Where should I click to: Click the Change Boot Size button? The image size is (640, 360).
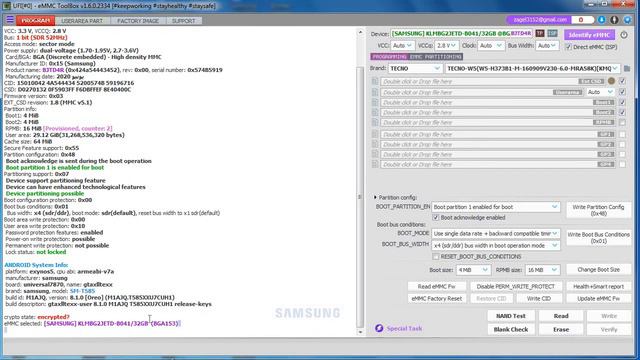coord(598,270)
